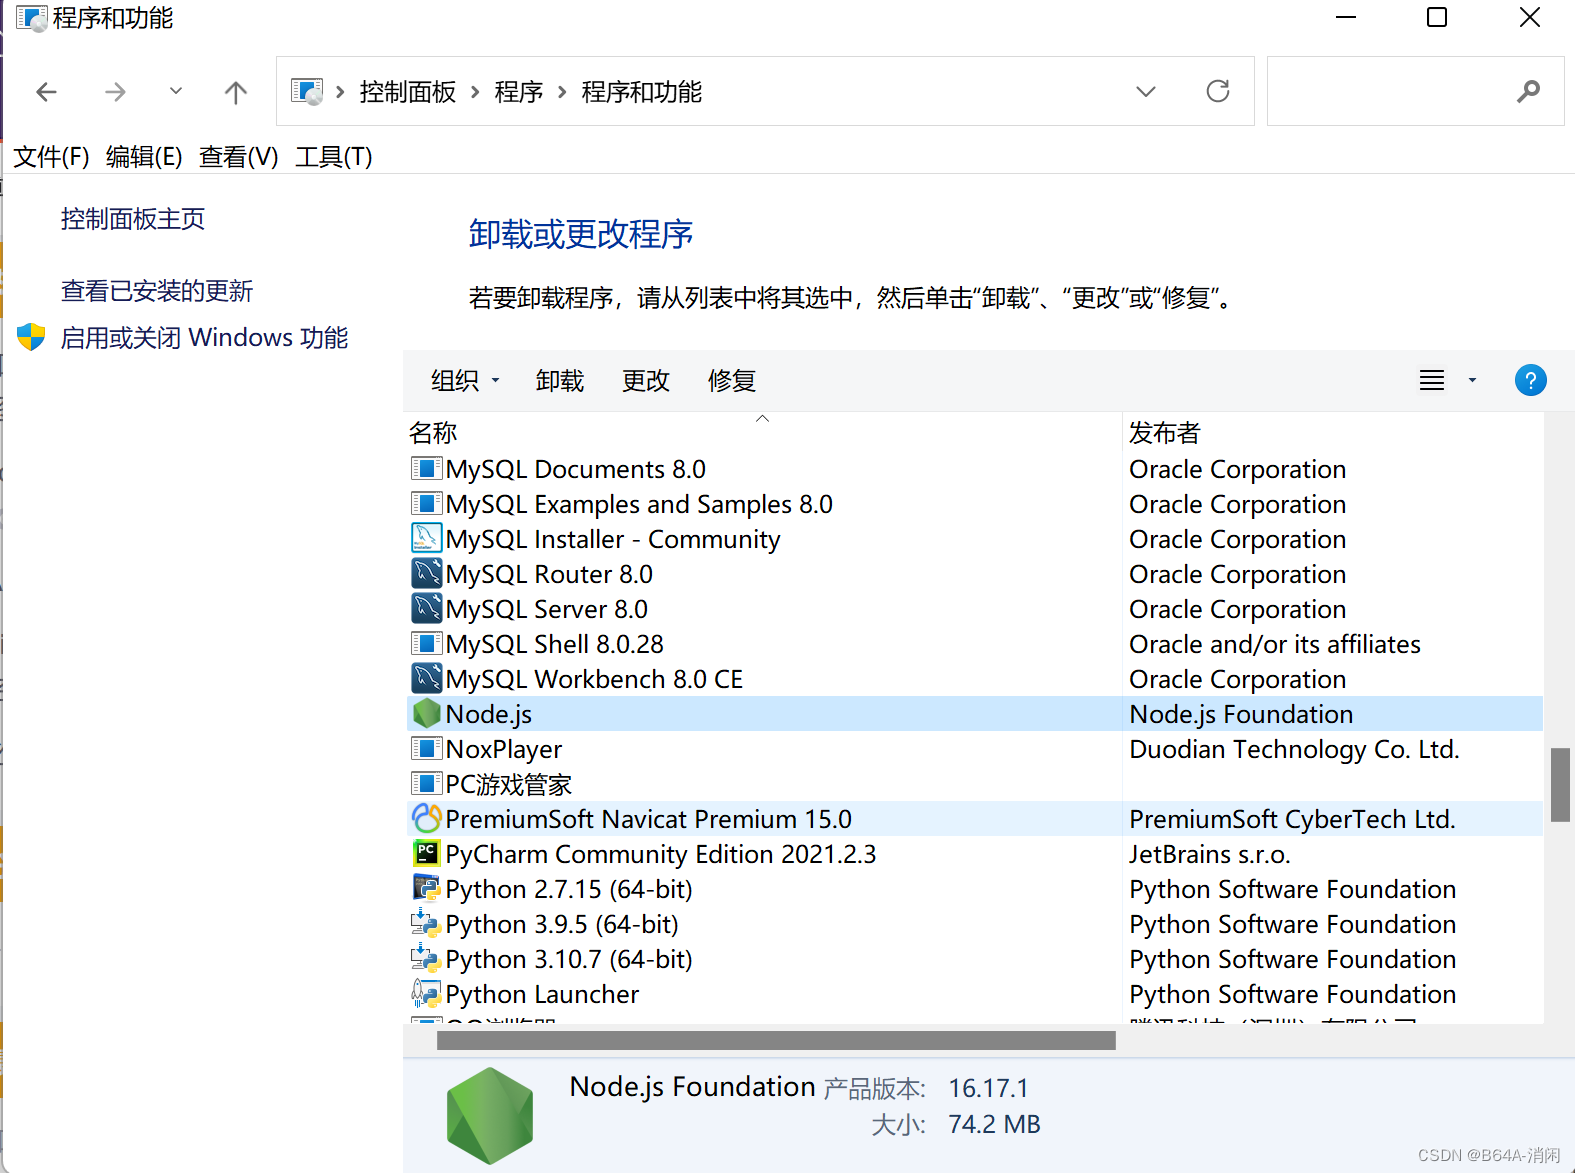Open the 组织 dropdown
Screen dimensions: 1575x1173
point(465,380)
